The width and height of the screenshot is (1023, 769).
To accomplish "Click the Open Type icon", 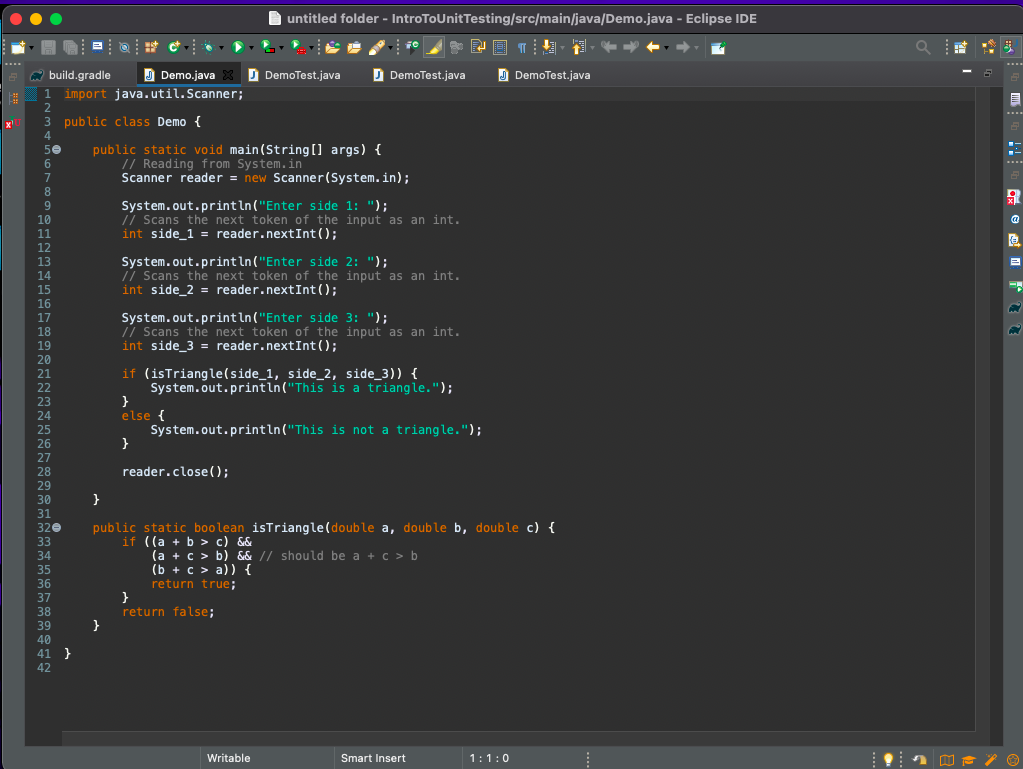I will click(333, 47).
